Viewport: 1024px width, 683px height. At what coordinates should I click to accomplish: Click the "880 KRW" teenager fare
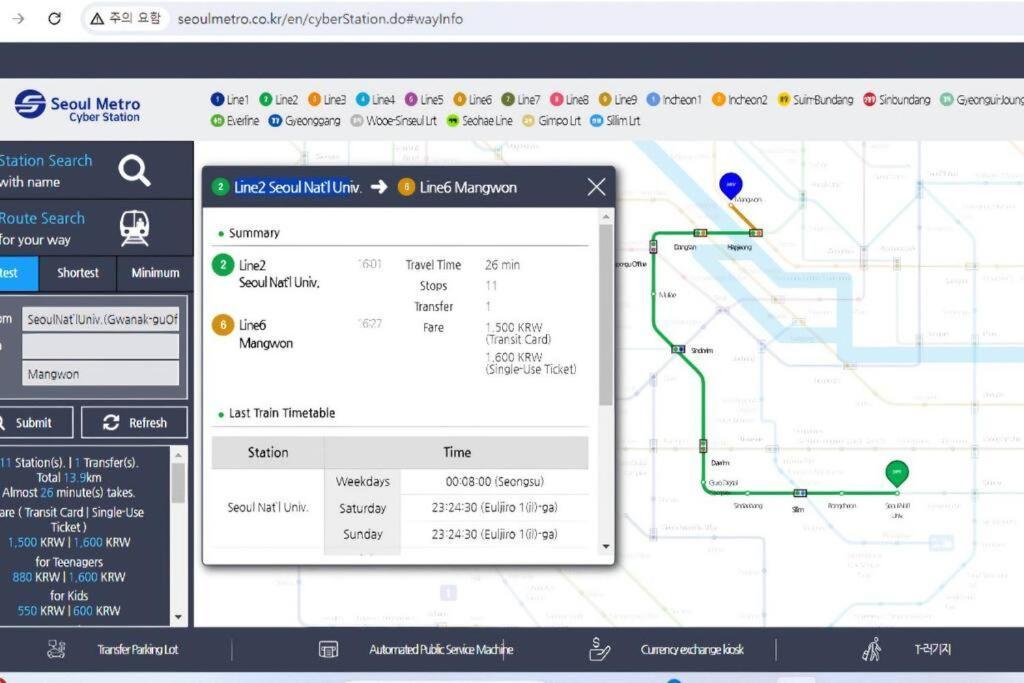coord(37,577)
